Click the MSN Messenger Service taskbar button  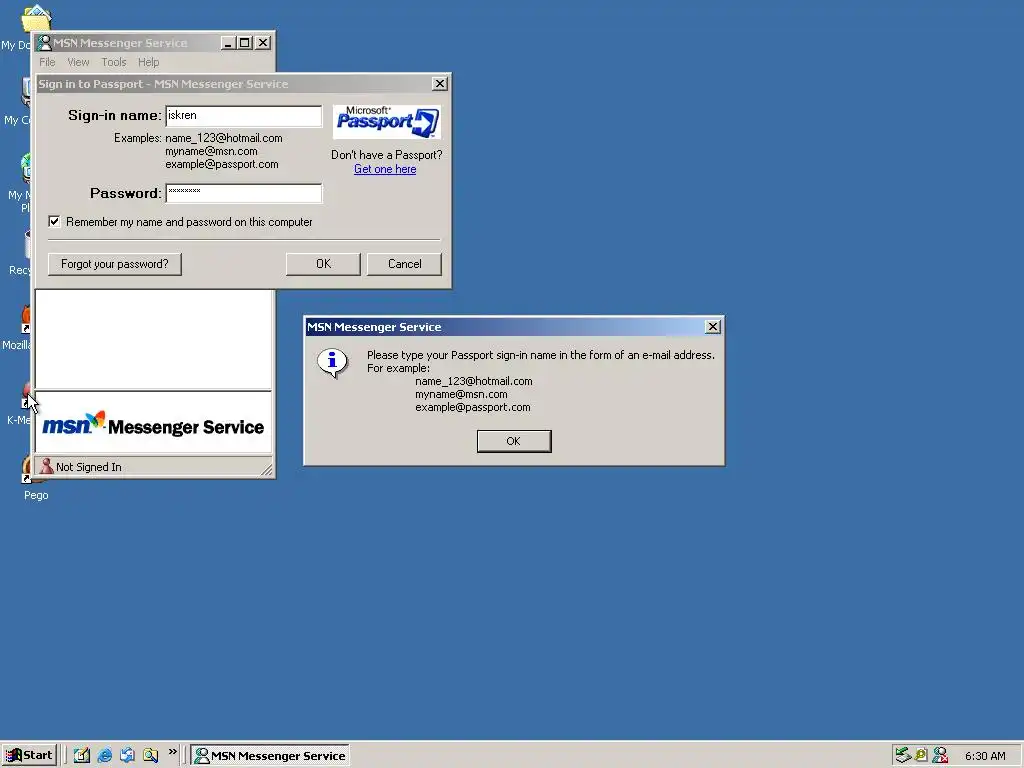tap(270, 756)
